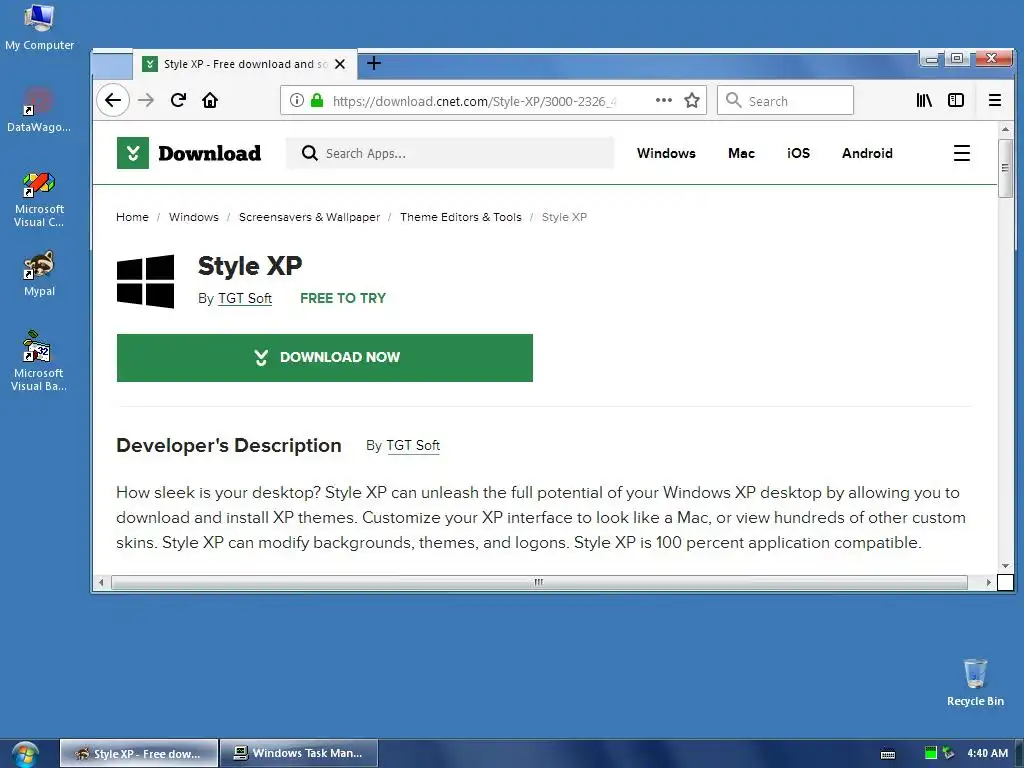Open the Windows Start orb

25,754
